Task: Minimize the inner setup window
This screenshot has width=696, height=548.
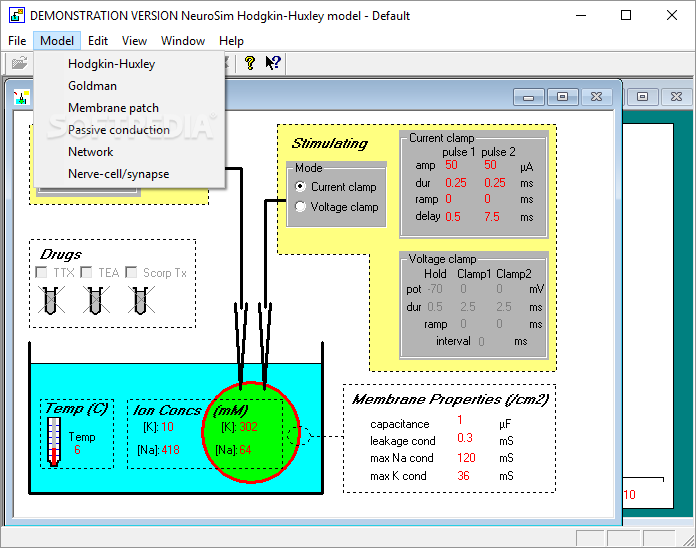Action: 529,97
